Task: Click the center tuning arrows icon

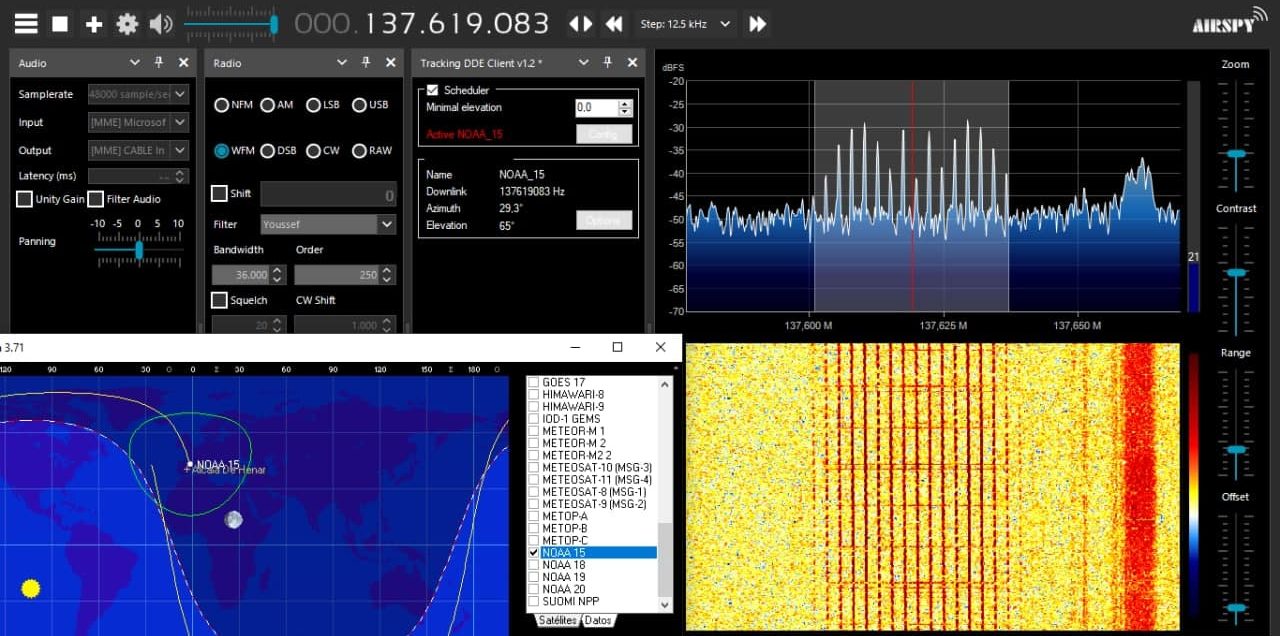Action: (x=580, y=24)
